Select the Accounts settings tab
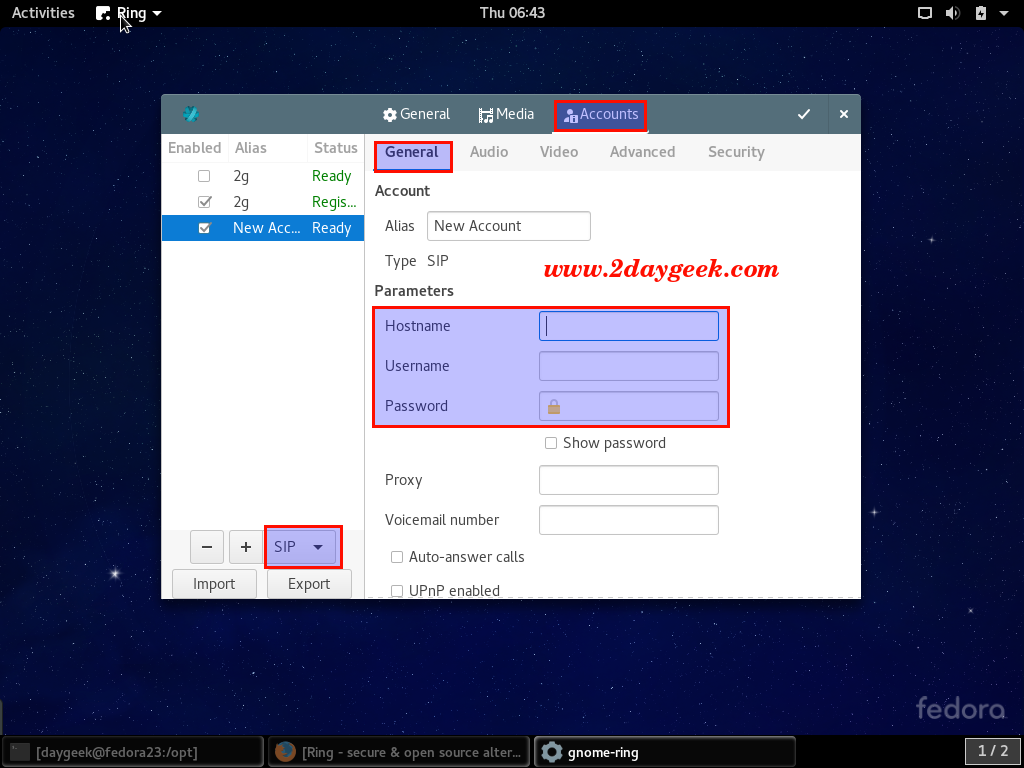This screenshot has width=1024, height=768. 601,115
